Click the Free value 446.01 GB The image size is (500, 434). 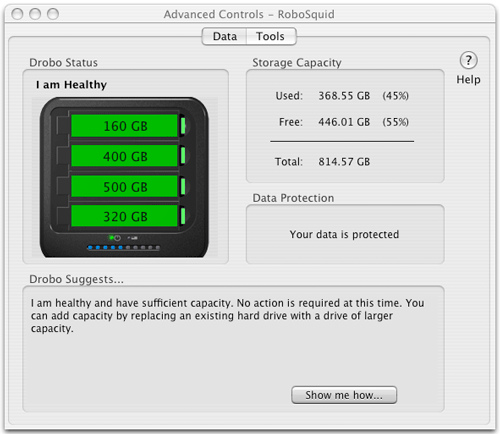coord(344,122)
